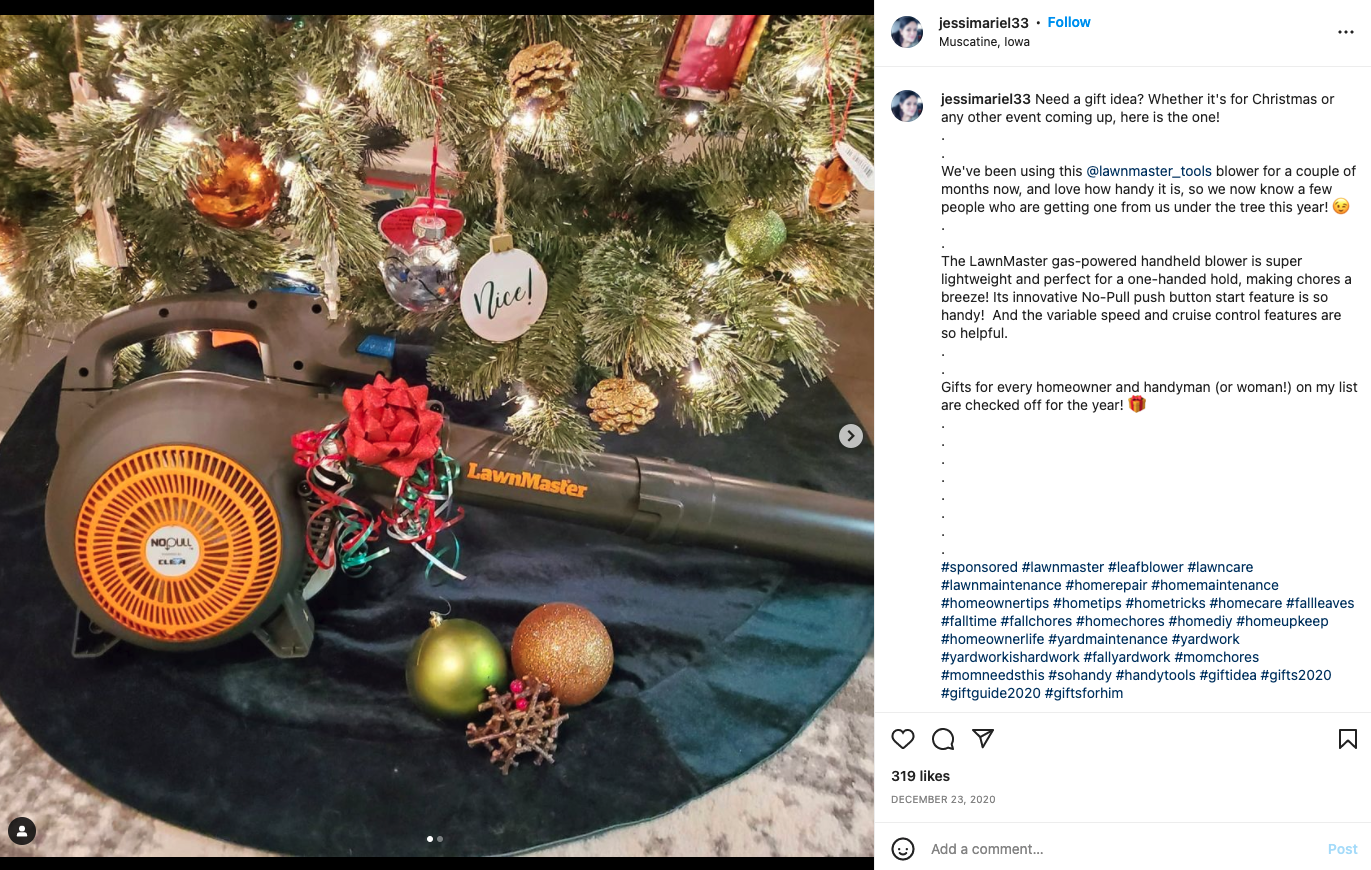Open the three-dot more options menu
Viewport: 1371px width, 870px height.
(1346, 32)
